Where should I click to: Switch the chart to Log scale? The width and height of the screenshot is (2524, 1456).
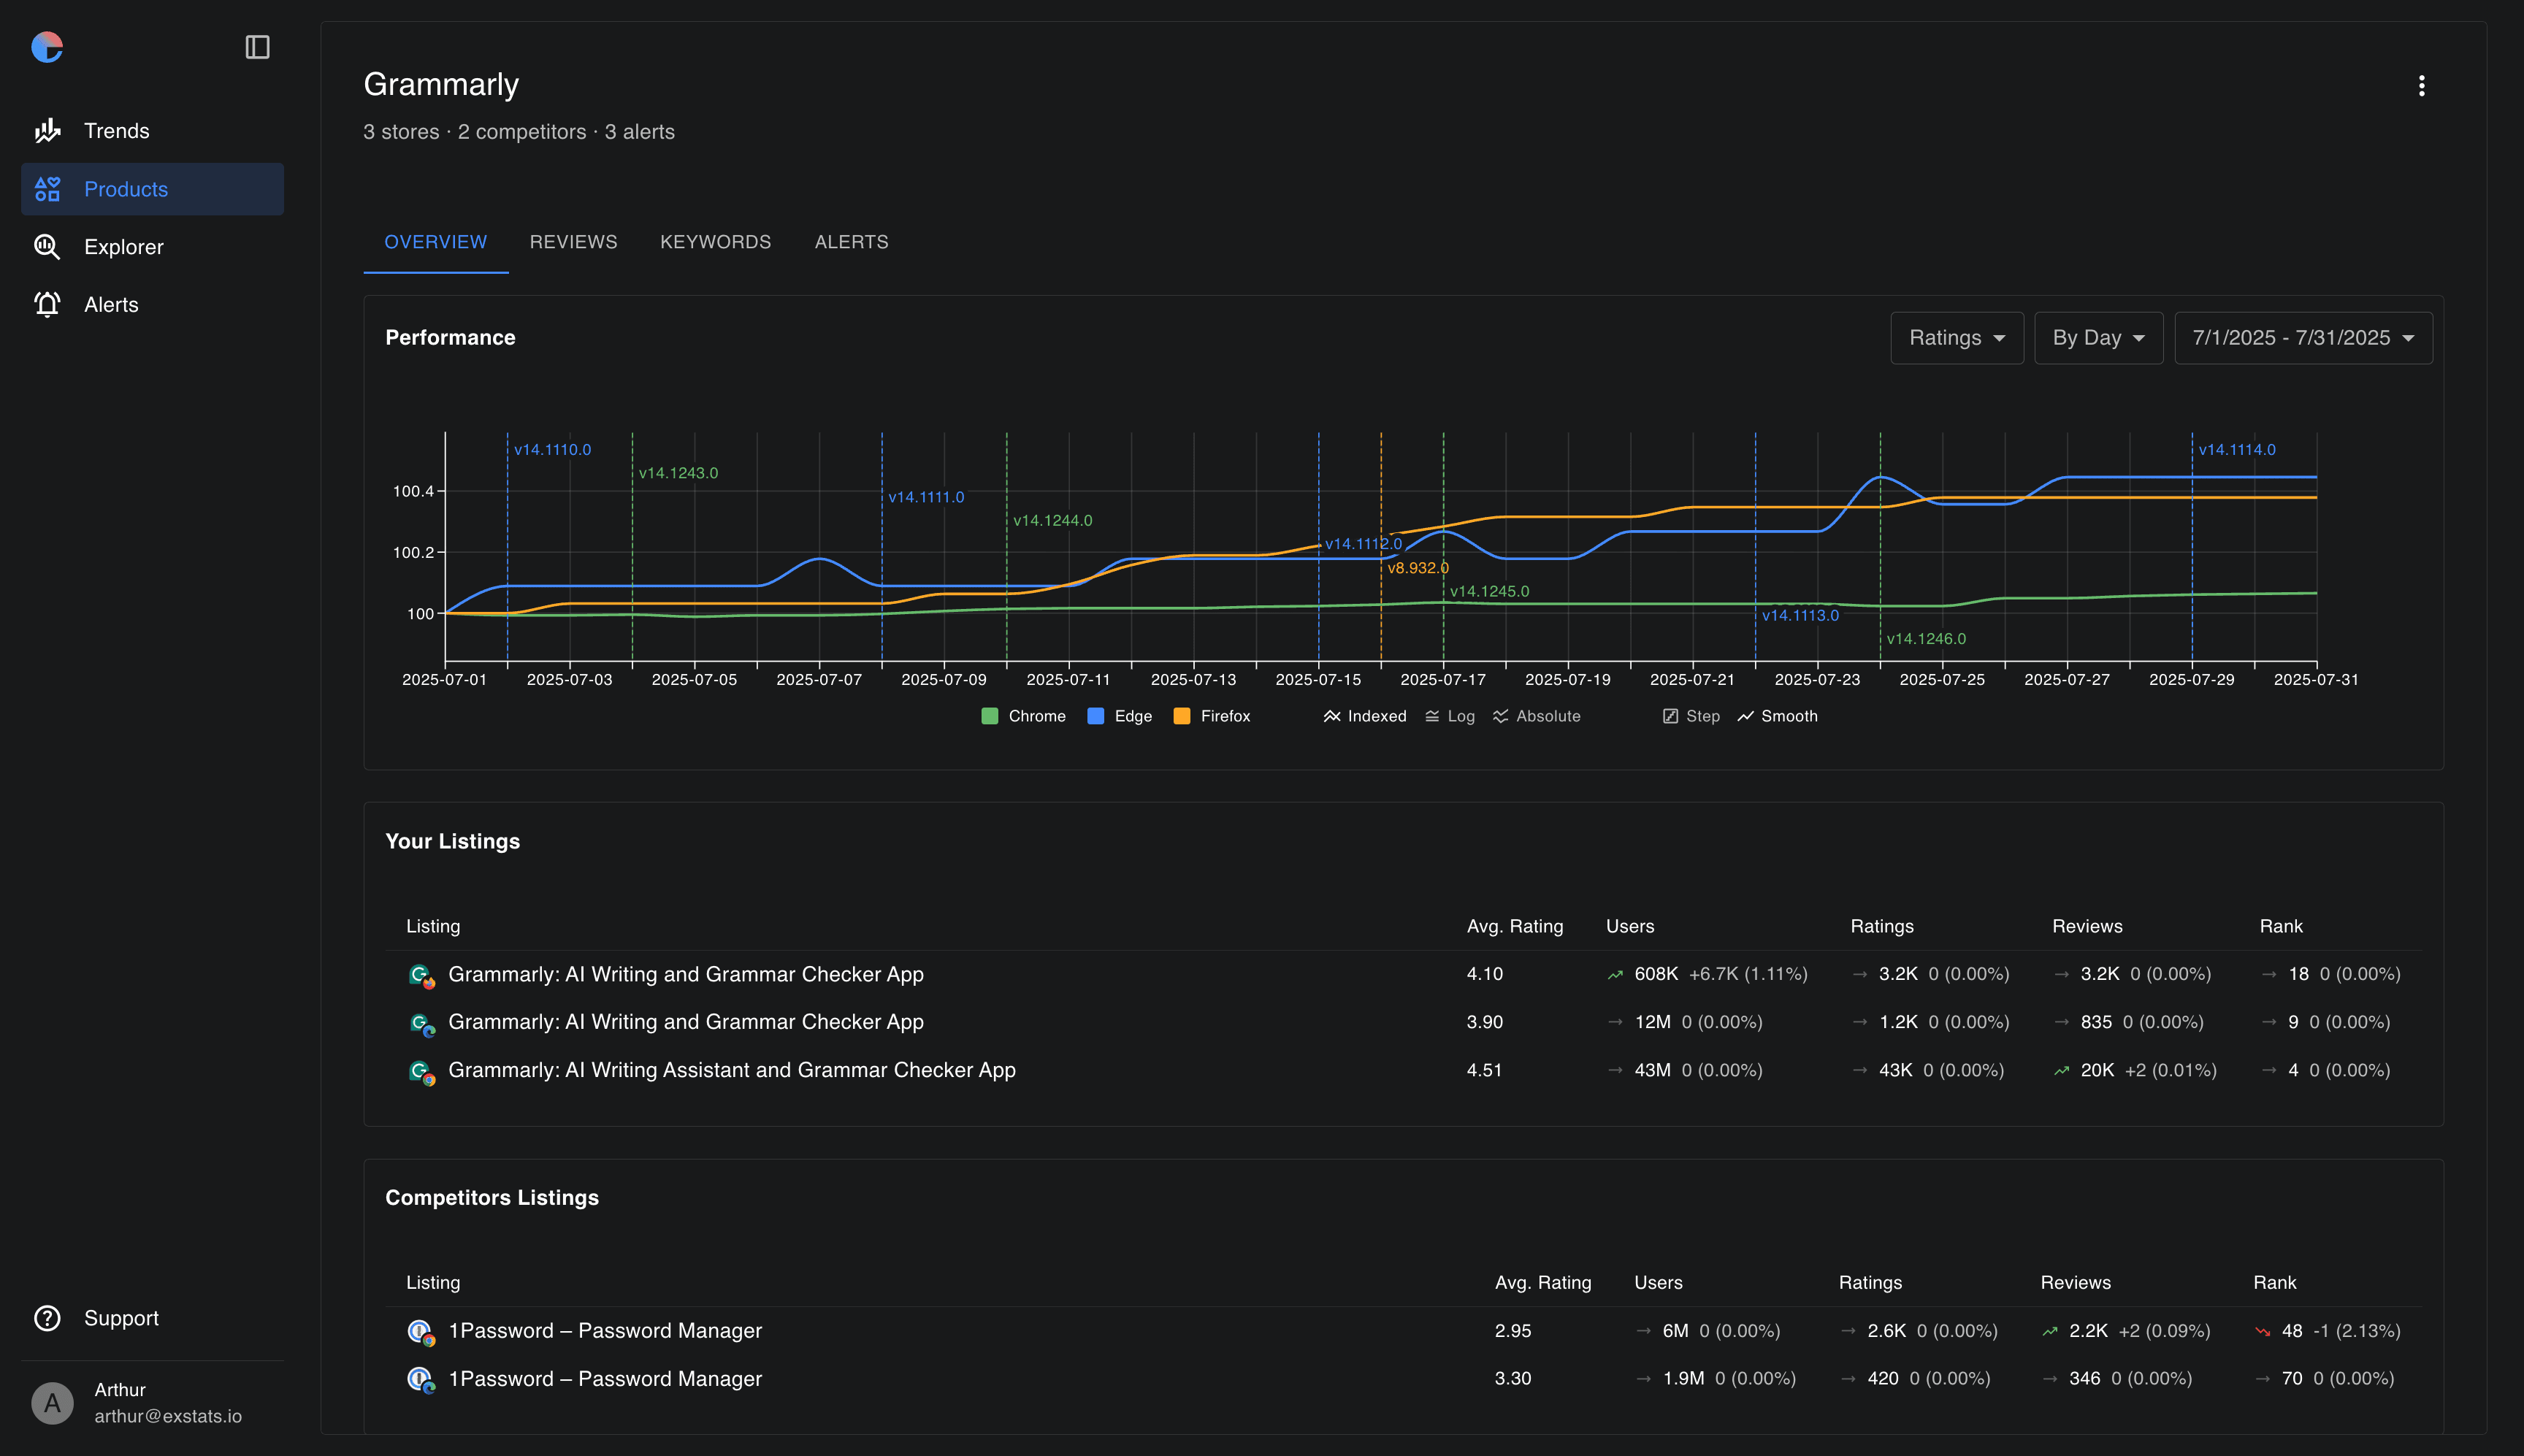pyautogui.click(x=1450, y=716)
